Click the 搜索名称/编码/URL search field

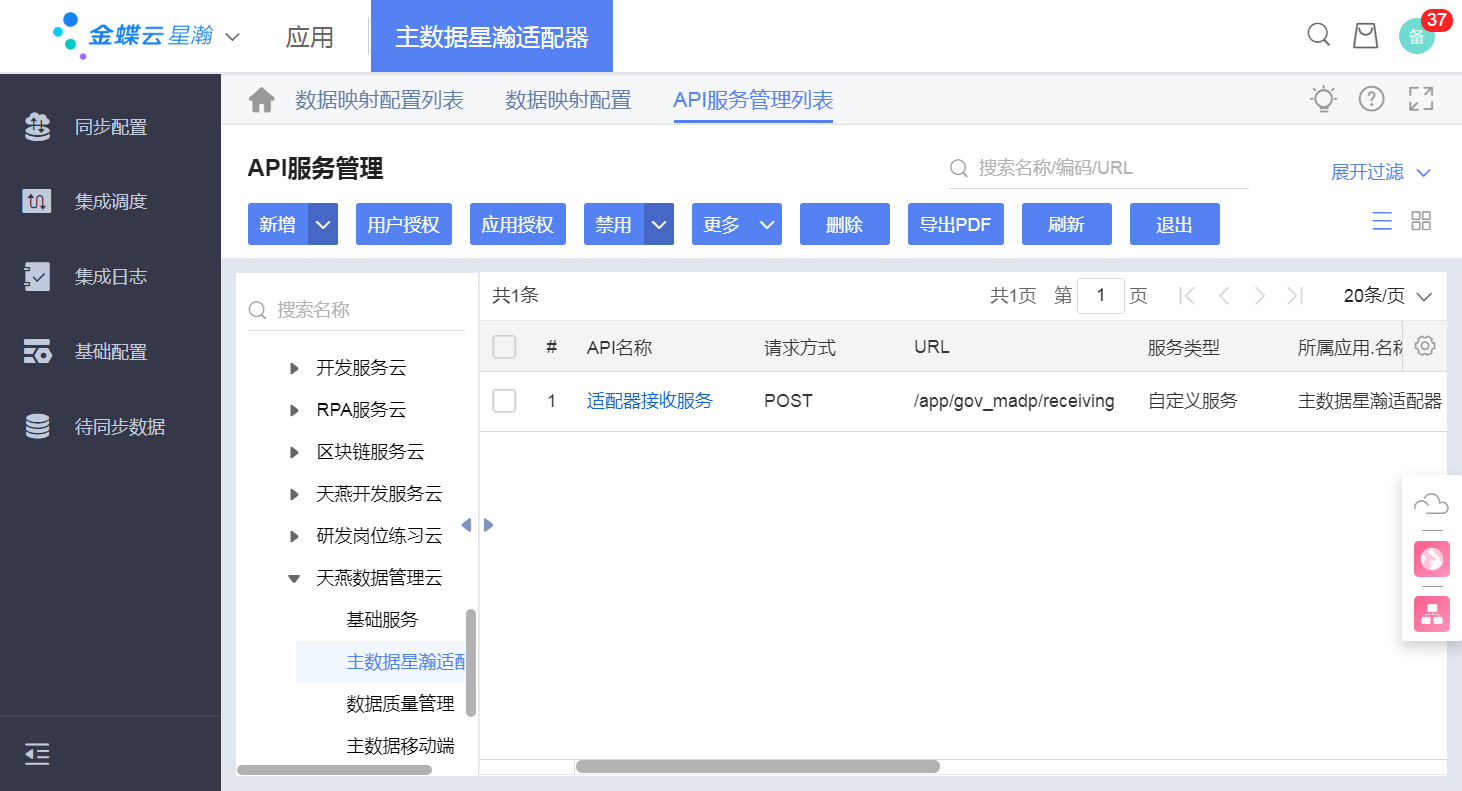1098,168
